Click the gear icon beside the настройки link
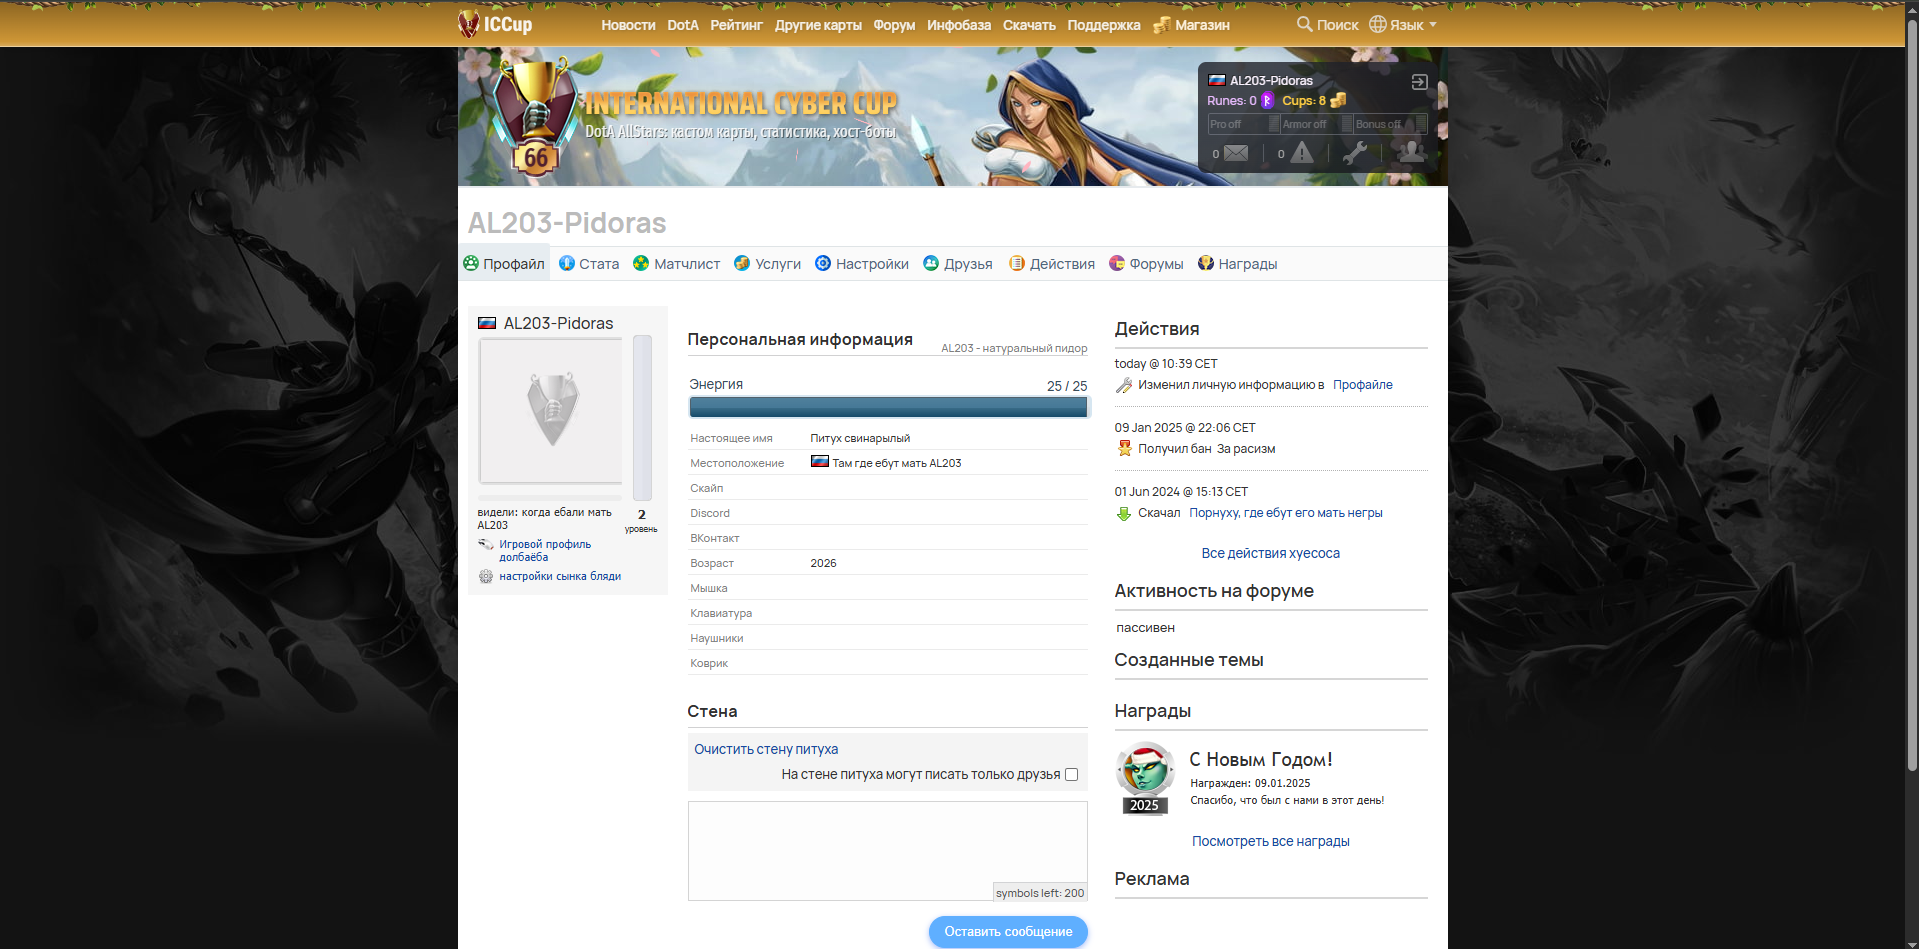This screenshot has height=949, width=1919. [x=486, y=576]
